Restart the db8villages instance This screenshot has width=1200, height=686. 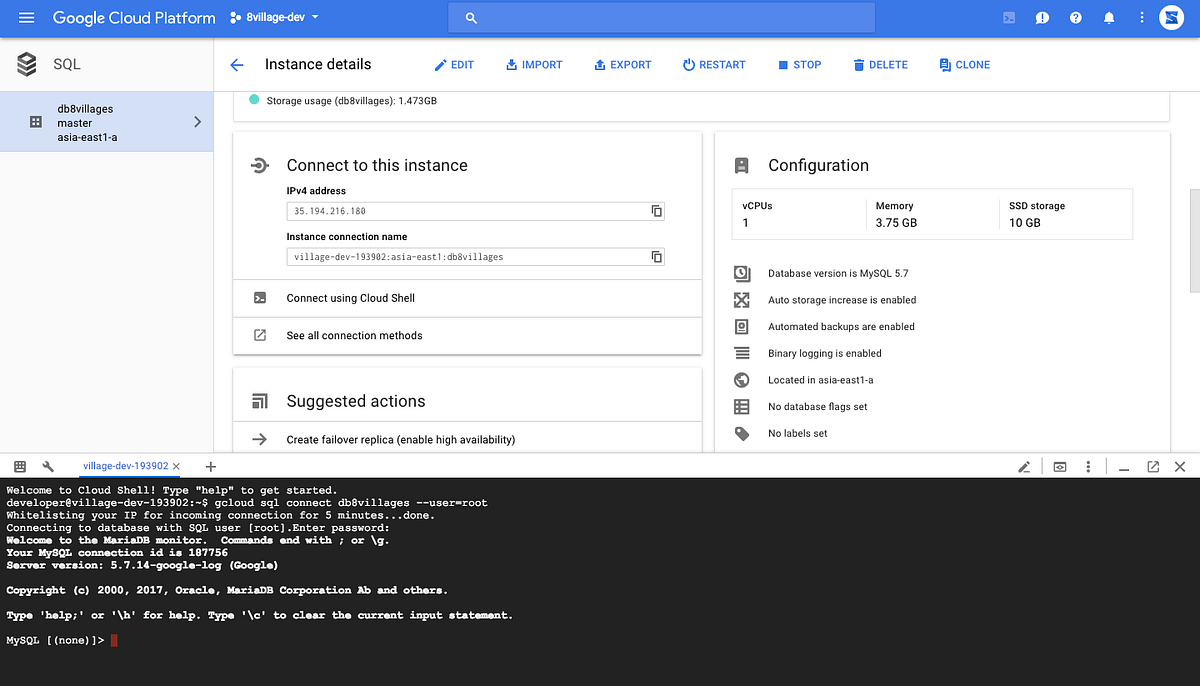tap(714, 64)
